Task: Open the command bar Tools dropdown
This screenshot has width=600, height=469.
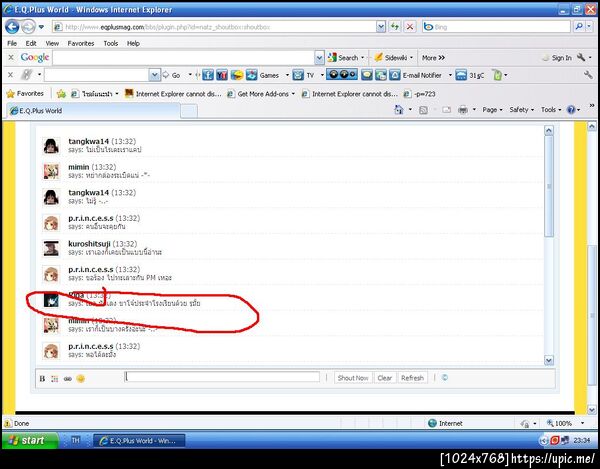Action: (x=551, y=110)
